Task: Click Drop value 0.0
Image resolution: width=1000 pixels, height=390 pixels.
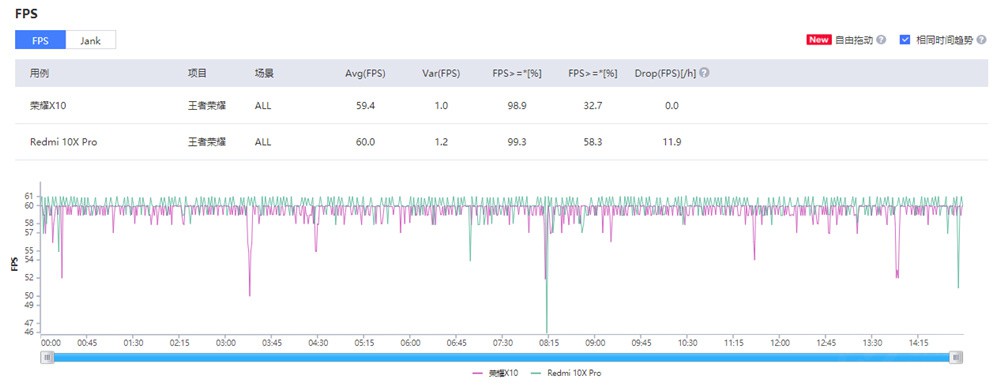Action: pyautogui.click(x=672, y=106)
